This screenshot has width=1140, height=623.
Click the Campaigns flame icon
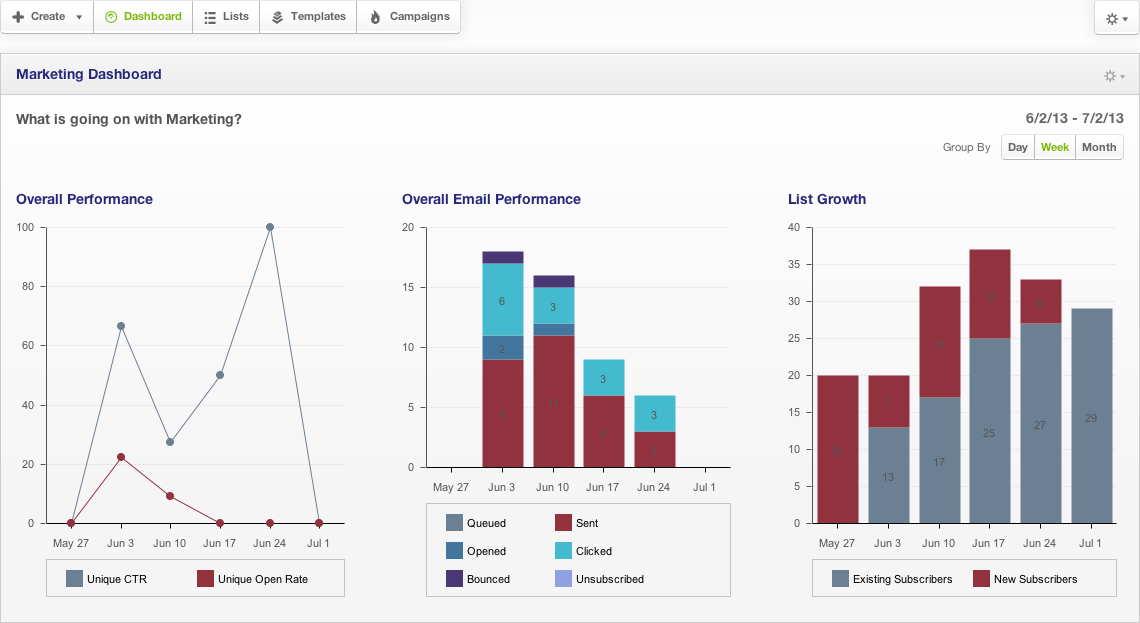[x=375, y=17]
